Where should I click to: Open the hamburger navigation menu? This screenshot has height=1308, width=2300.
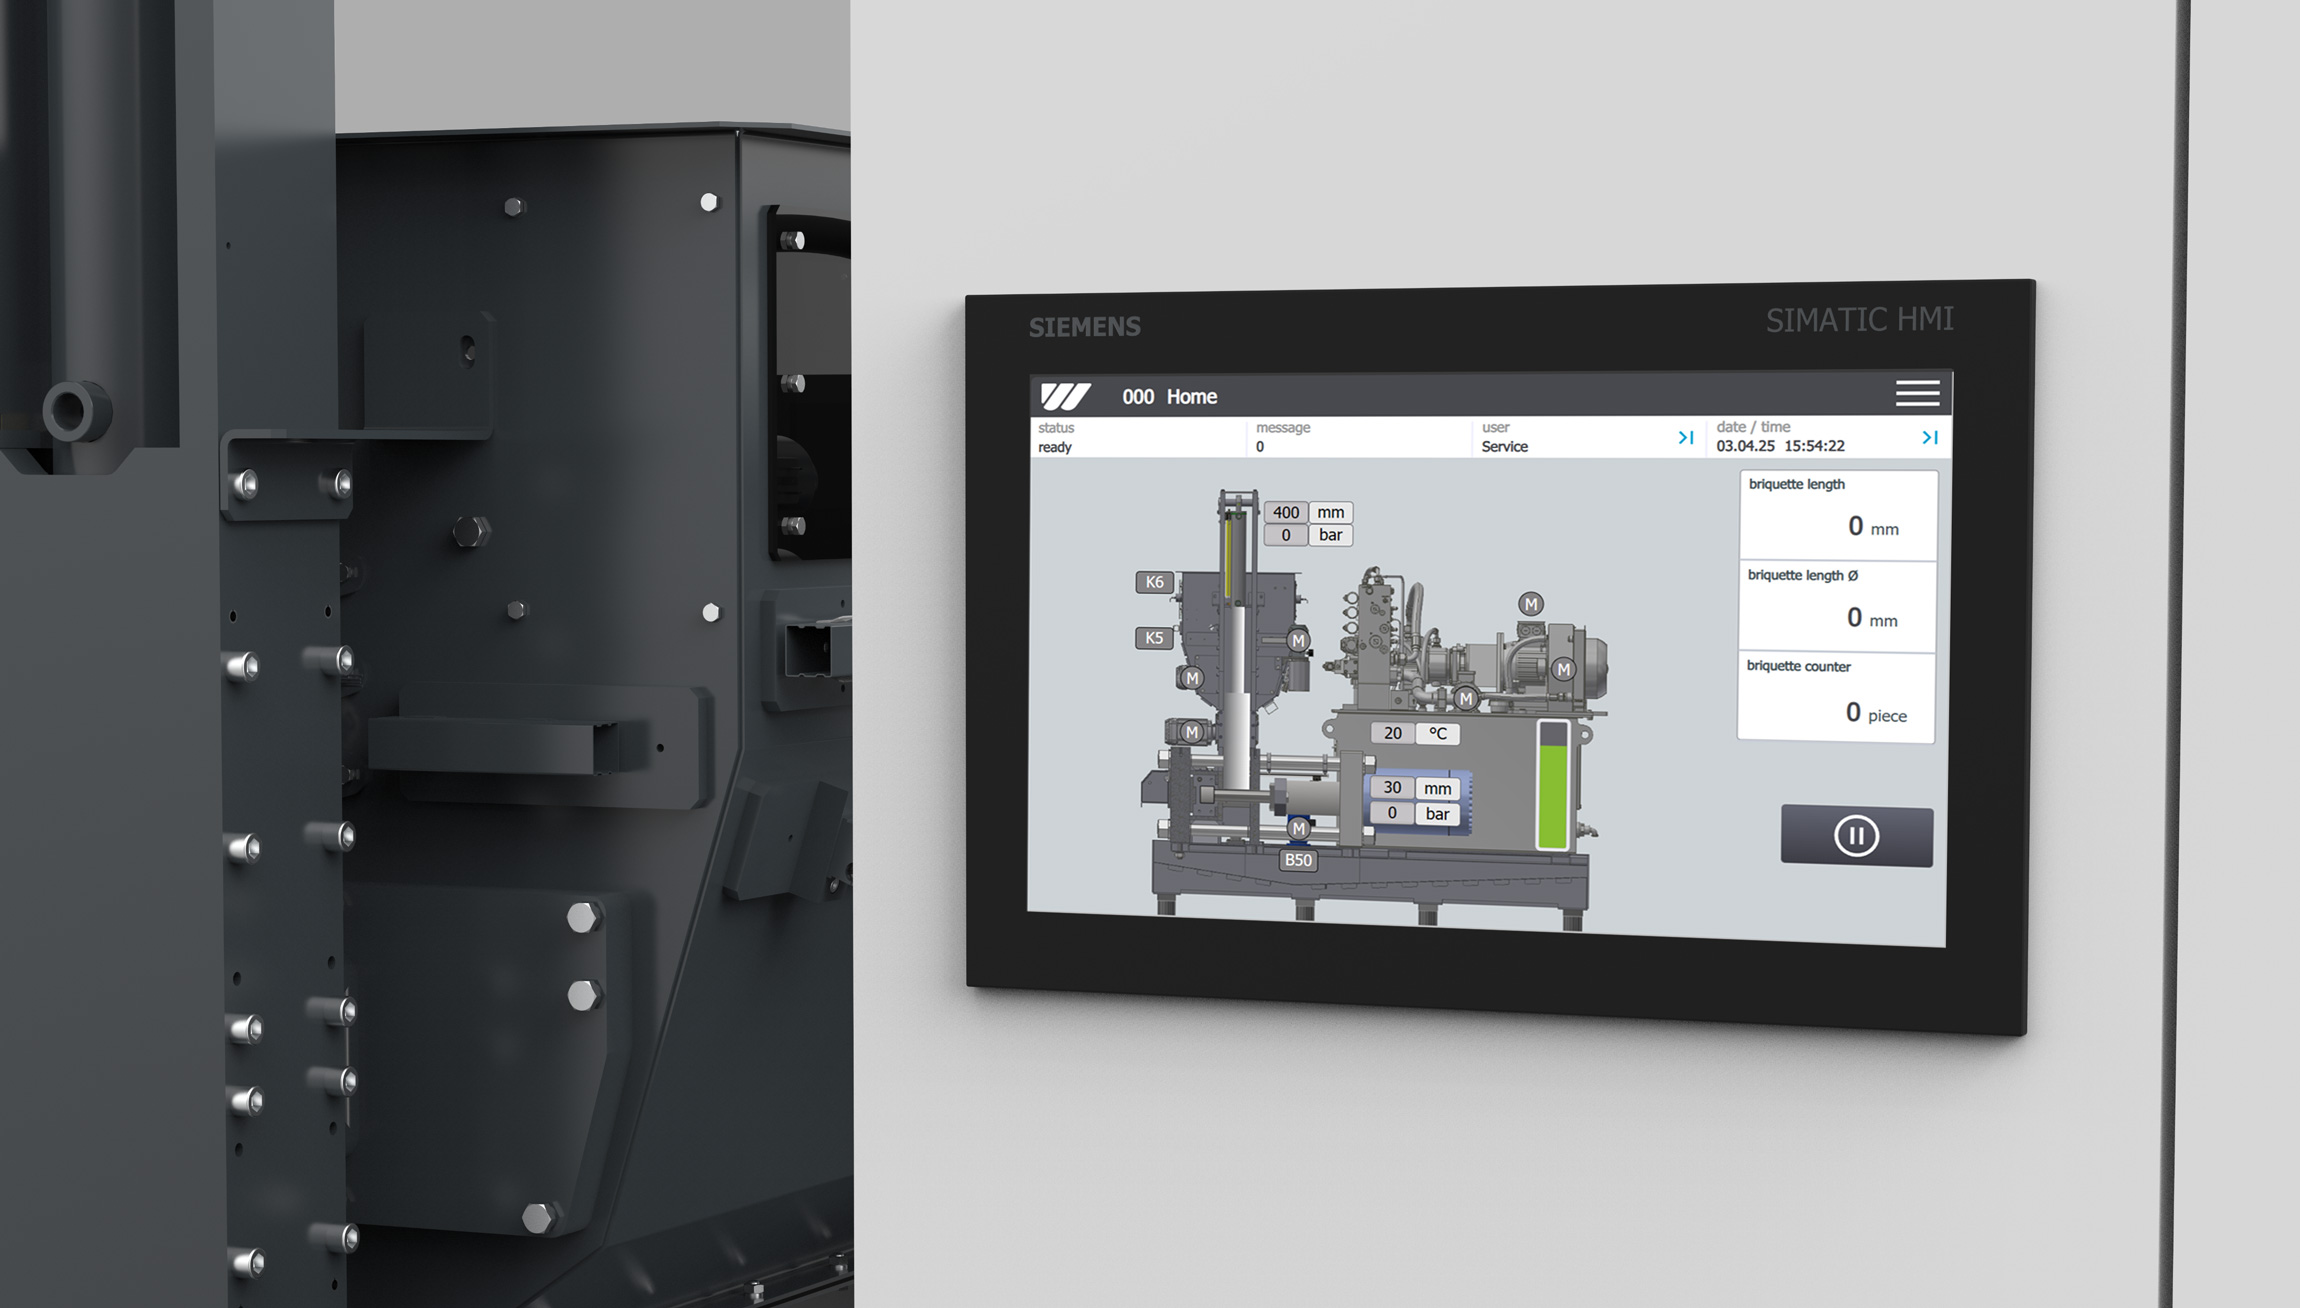(1918, 395)
